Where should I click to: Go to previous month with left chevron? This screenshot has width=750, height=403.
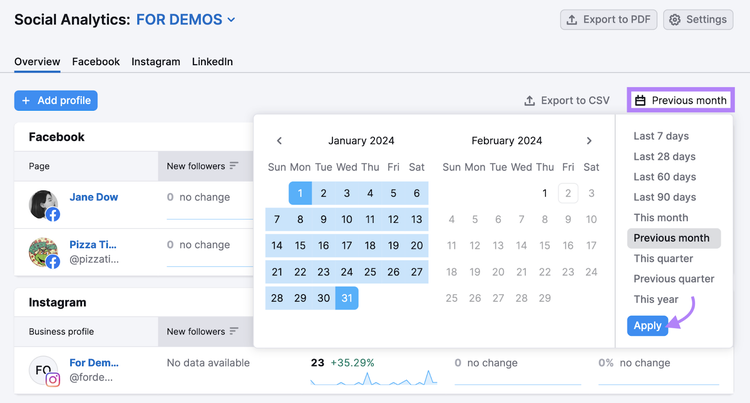(x=279, y=141)
